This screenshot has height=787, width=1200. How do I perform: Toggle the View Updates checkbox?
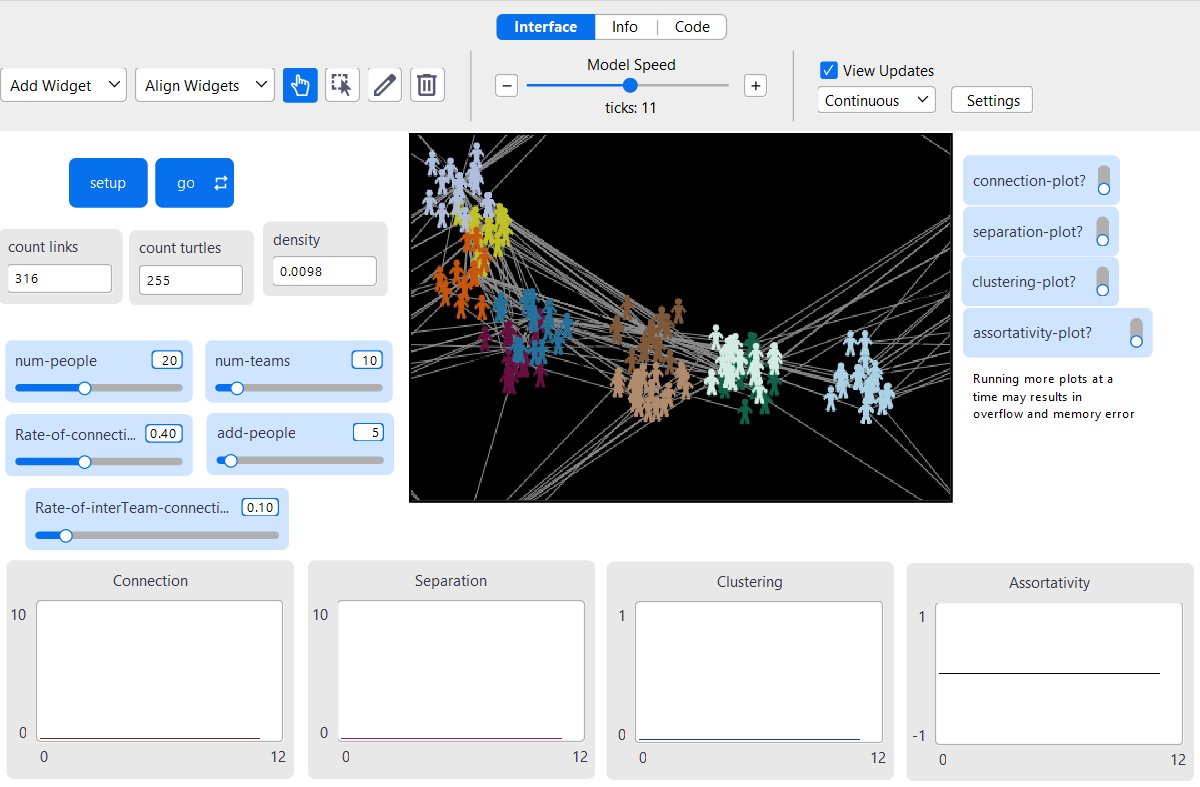(x=828, y=70)
